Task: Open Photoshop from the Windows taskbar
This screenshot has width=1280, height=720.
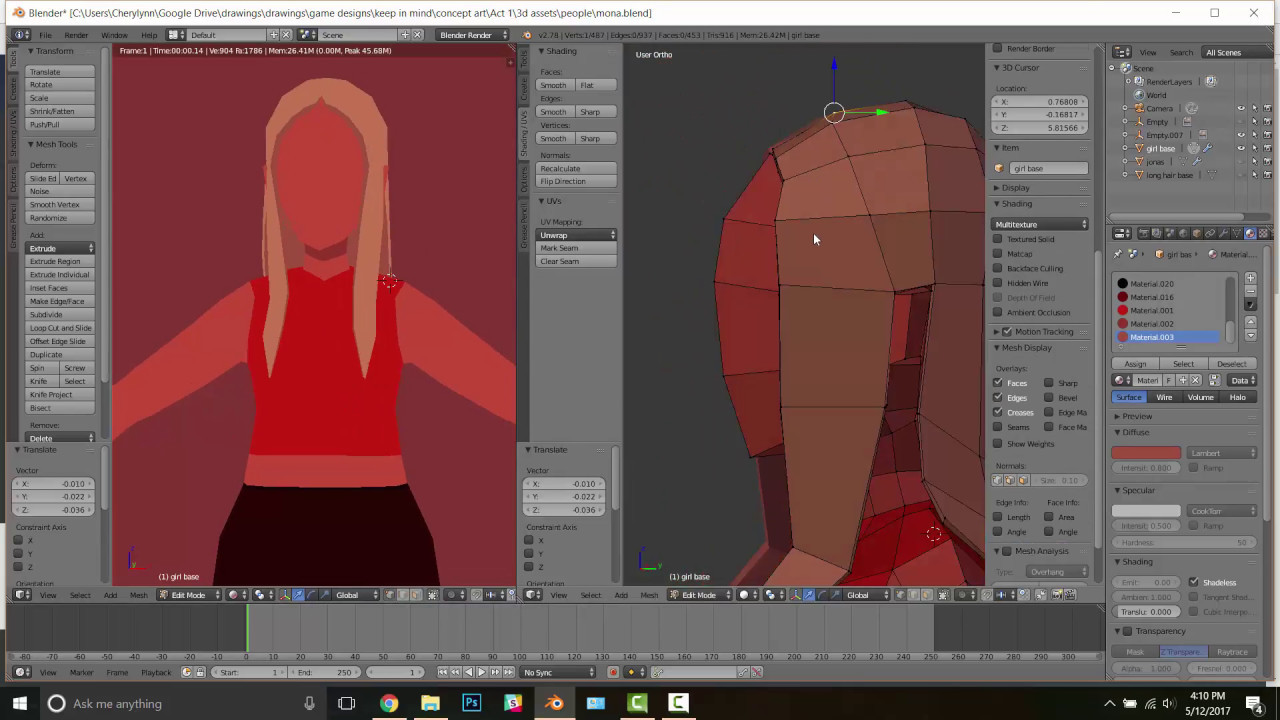Action: pos(471,703)
